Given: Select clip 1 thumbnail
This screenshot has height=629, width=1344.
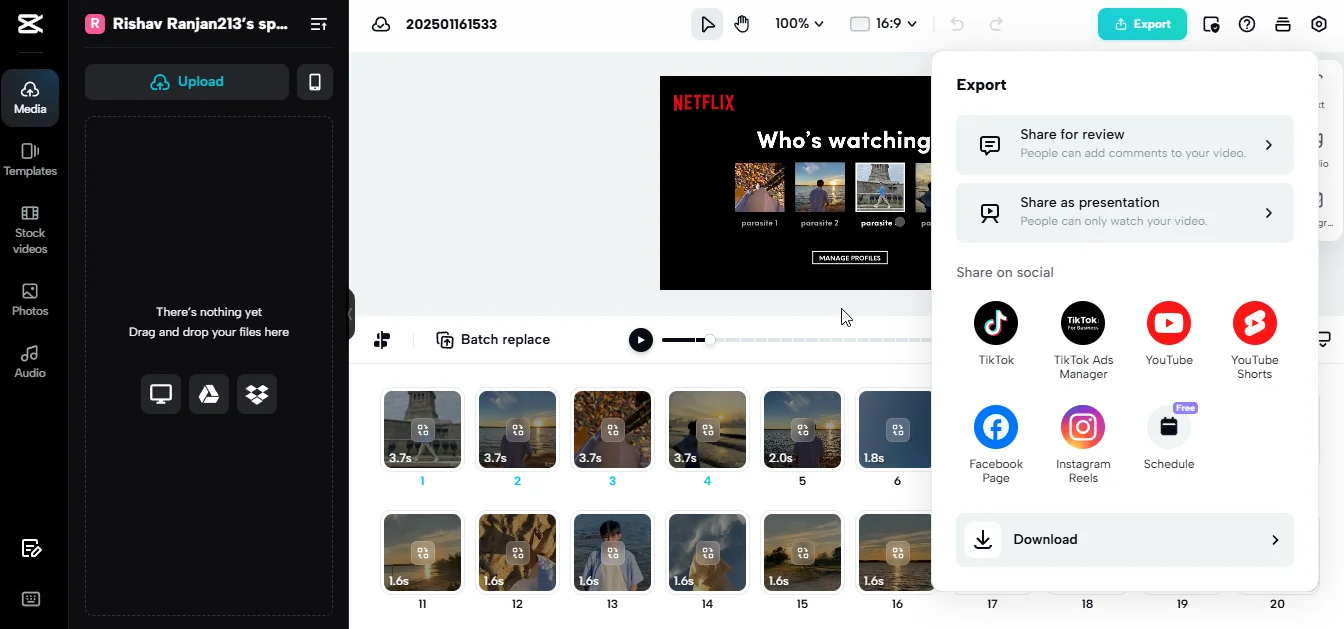Looking at the screenshot, I should click(x=422, y=430).
